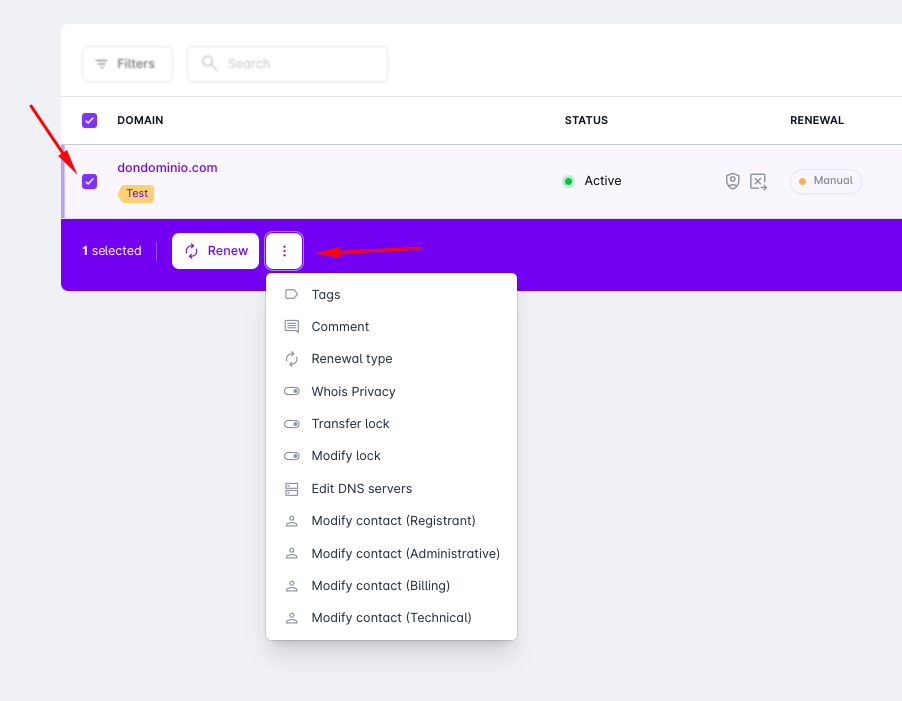Click the yellow Test tag

[x=137, y=194]
